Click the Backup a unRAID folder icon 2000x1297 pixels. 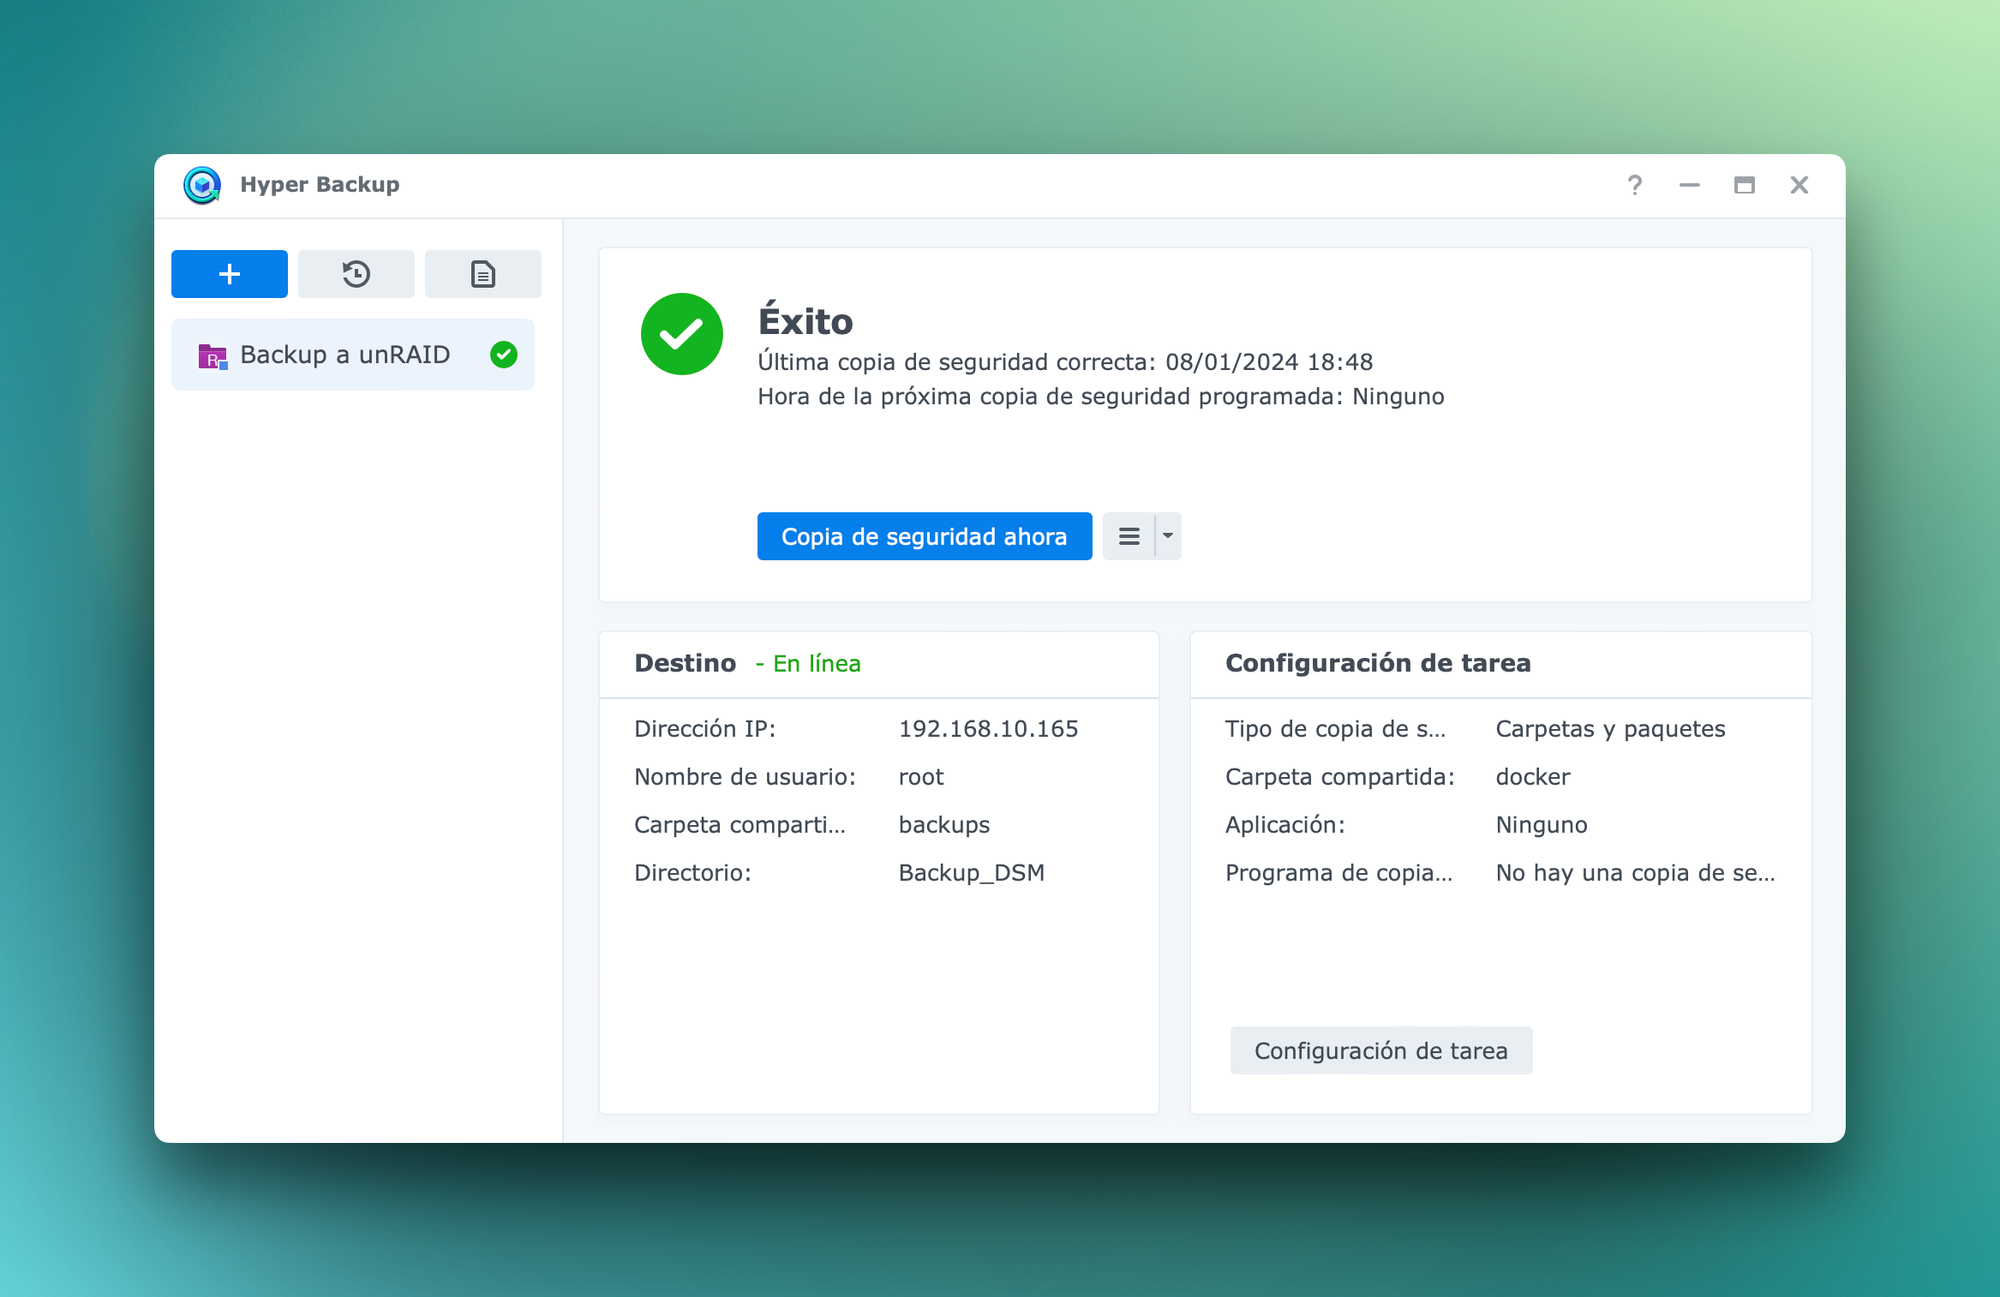(x=212, y=356)
